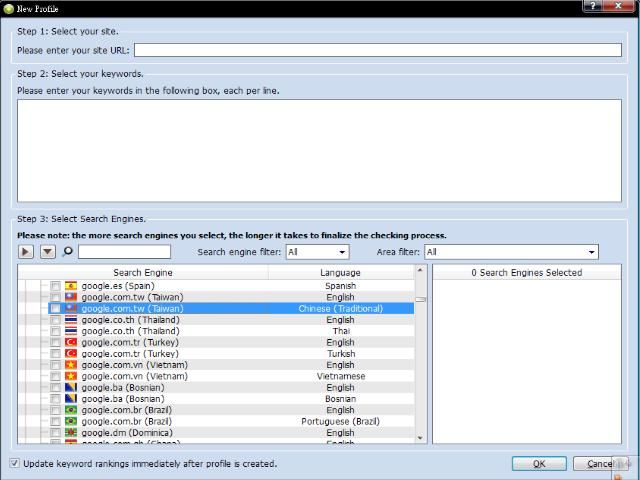The height and width of the screenshot is (480, 640).
Task: Sort by the Language column header
Action: [340, 272]
